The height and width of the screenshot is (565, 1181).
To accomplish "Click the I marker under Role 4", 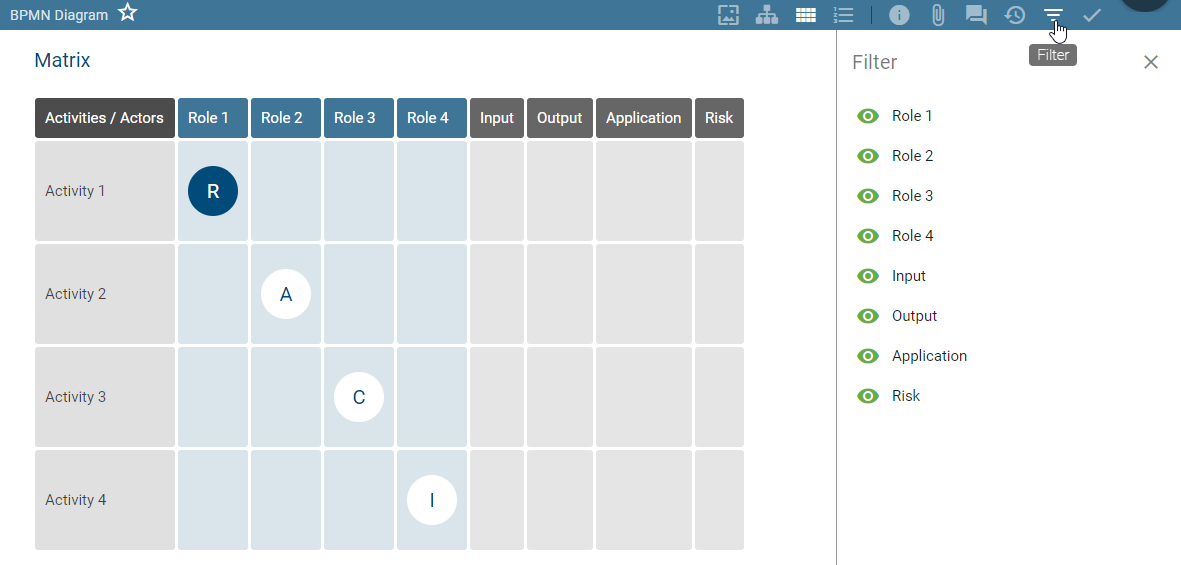I will click(x=432, y=500).
